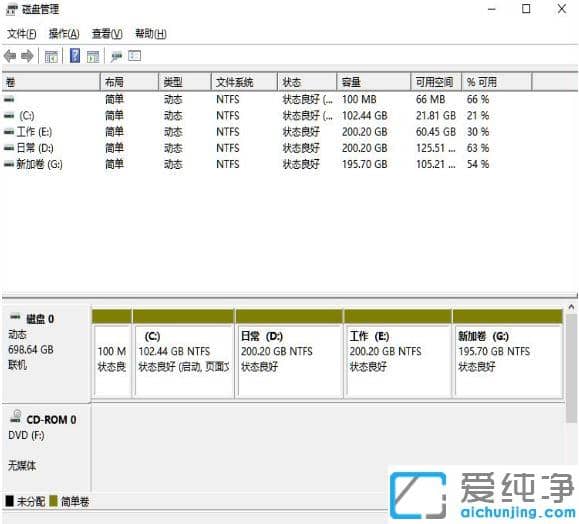
Task: Click the 日常 (D:) volume drive icon
Action: click(x=9, y=148)
